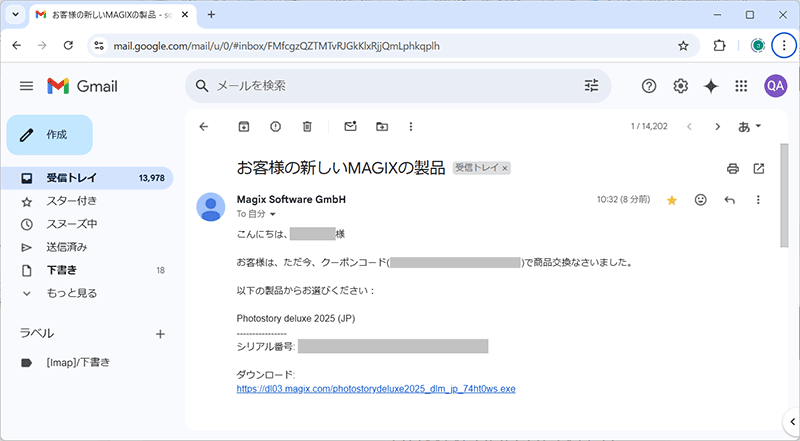Viewport: 800px width, 441px height.
Task: Unstar the message with yellow star
Action: pyautogui.click(x=672, y=200)
